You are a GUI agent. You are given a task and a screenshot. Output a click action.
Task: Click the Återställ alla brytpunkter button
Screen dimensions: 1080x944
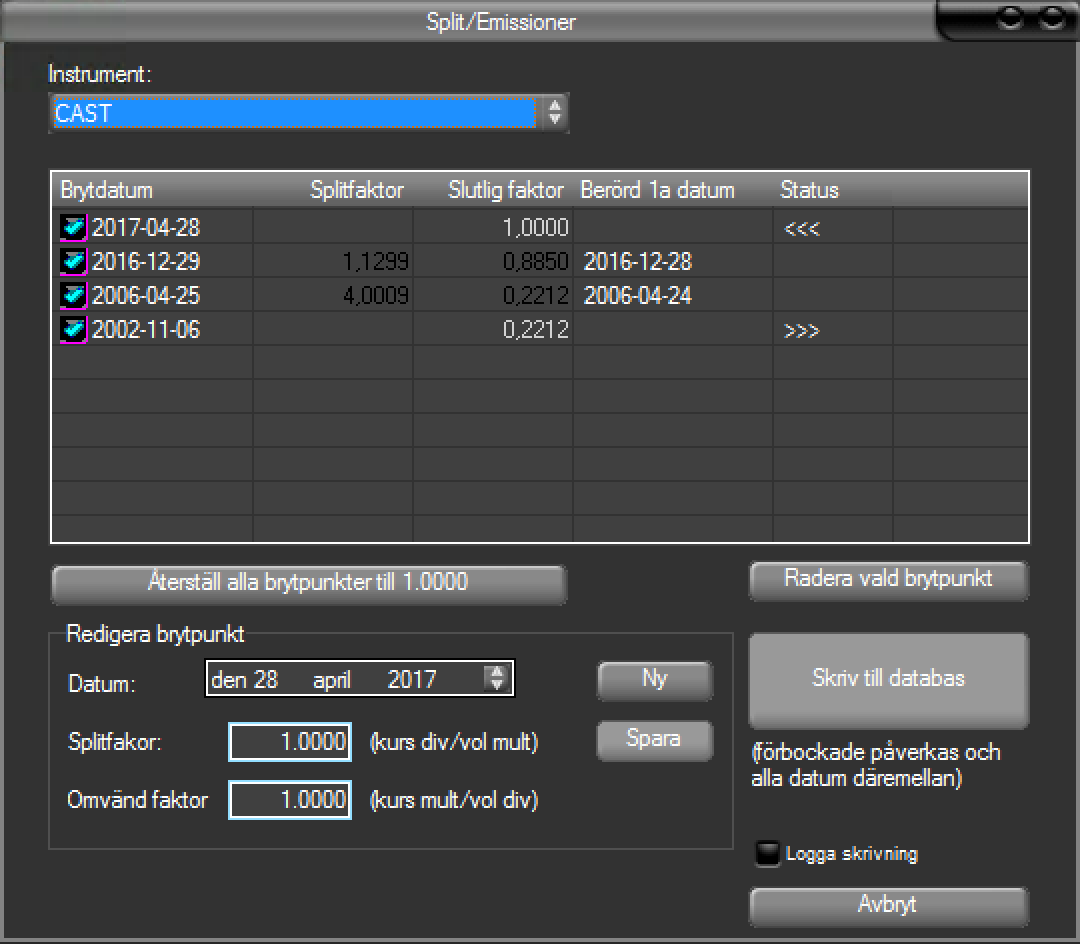pos(308,583)
